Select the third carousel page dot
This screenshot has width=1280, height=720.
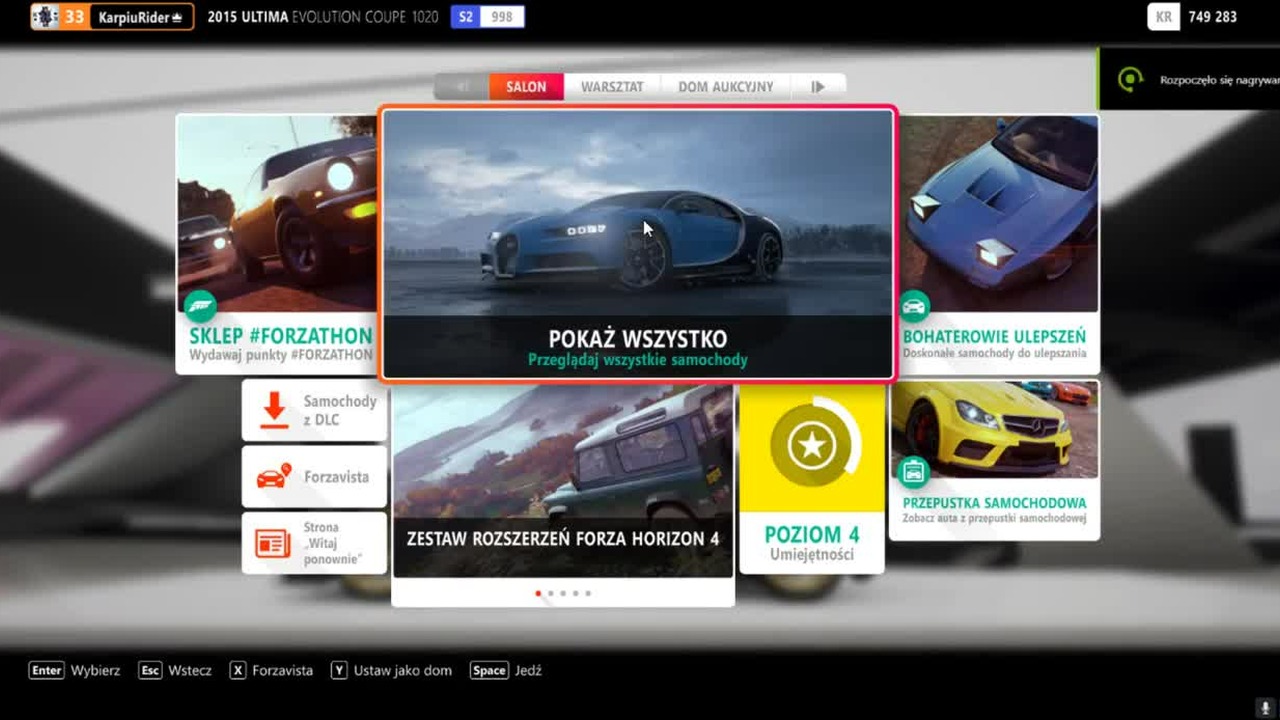(563, 593)
